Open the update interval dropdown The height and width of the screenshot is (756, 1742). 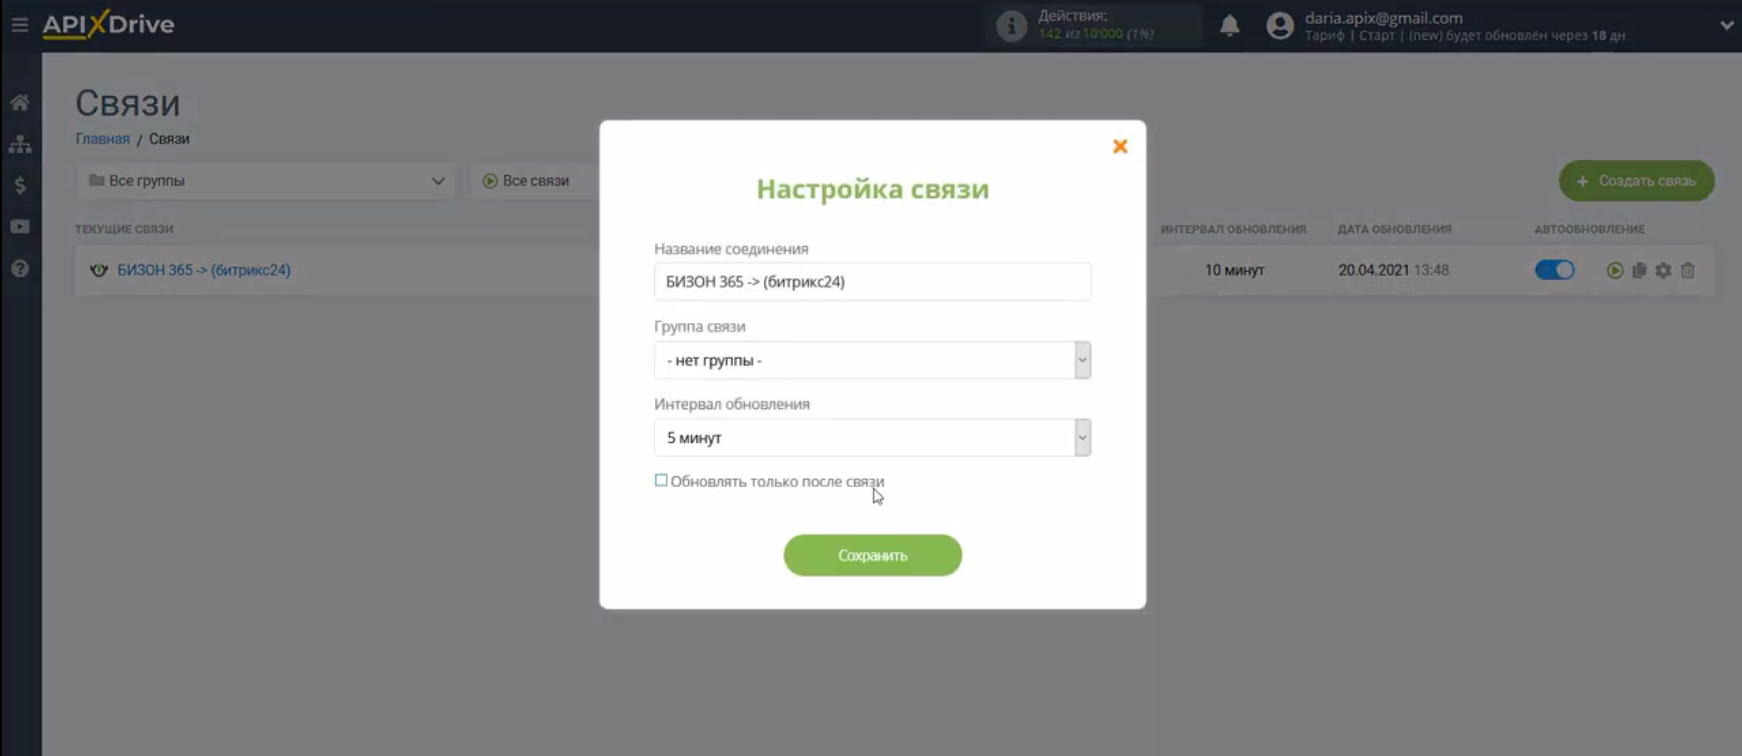click(x=872, y=438)
